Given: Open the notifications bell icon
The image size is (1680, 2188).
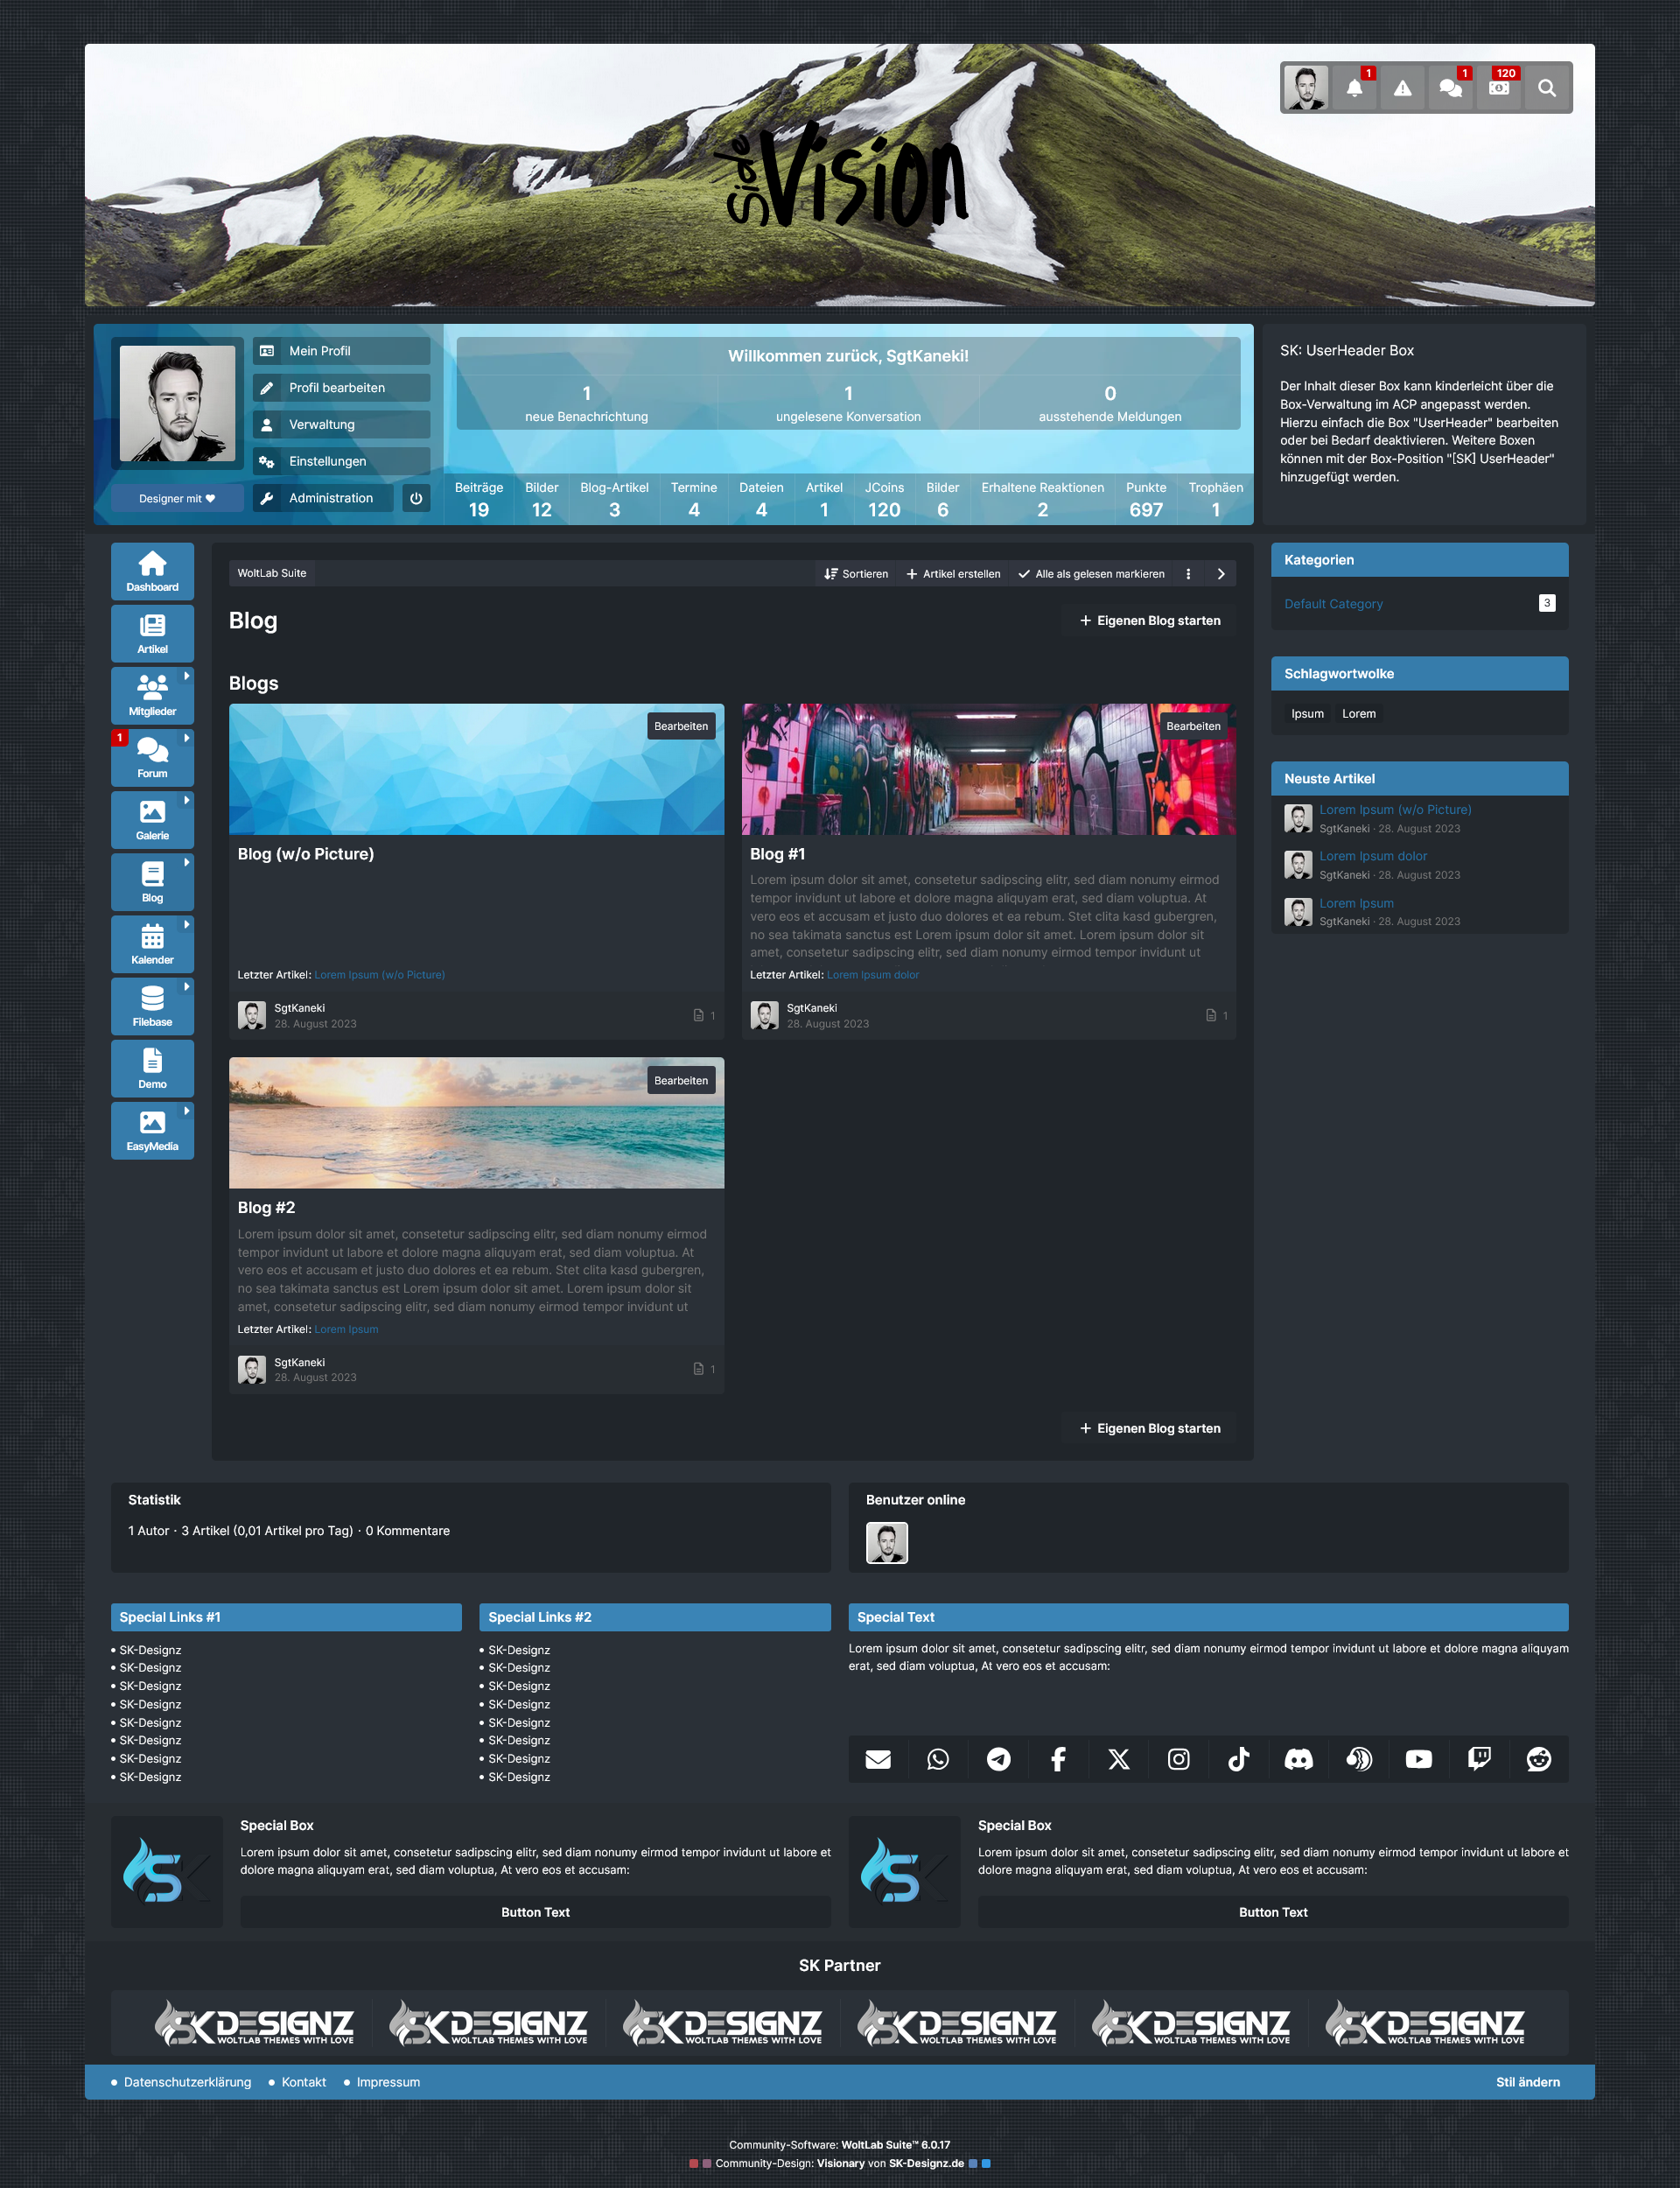Looking at the screenshot, I should tap(1354, 88).
